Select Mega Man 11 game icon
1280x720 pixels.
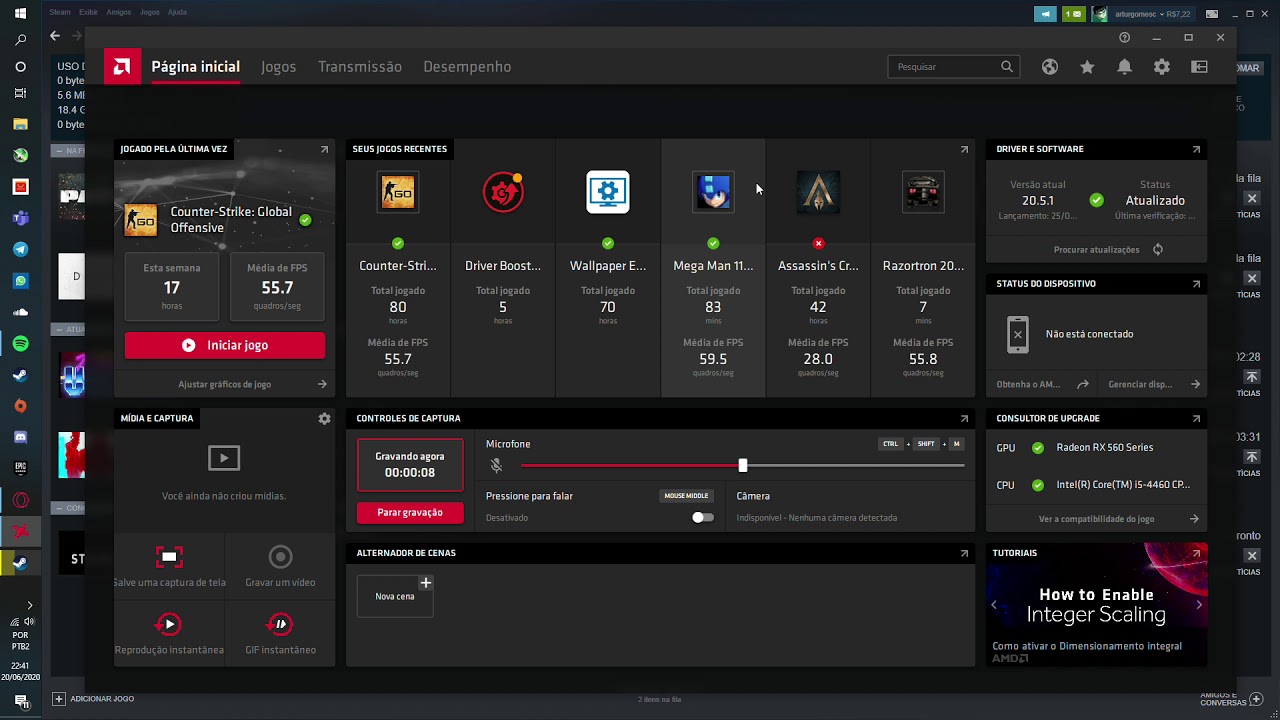(x=713, y=192)
